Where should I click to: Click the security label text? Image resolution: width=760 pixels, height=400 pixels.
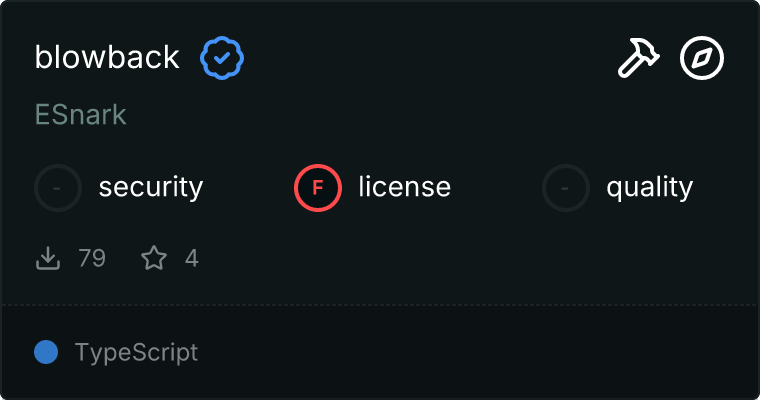(x=151, y=187)
